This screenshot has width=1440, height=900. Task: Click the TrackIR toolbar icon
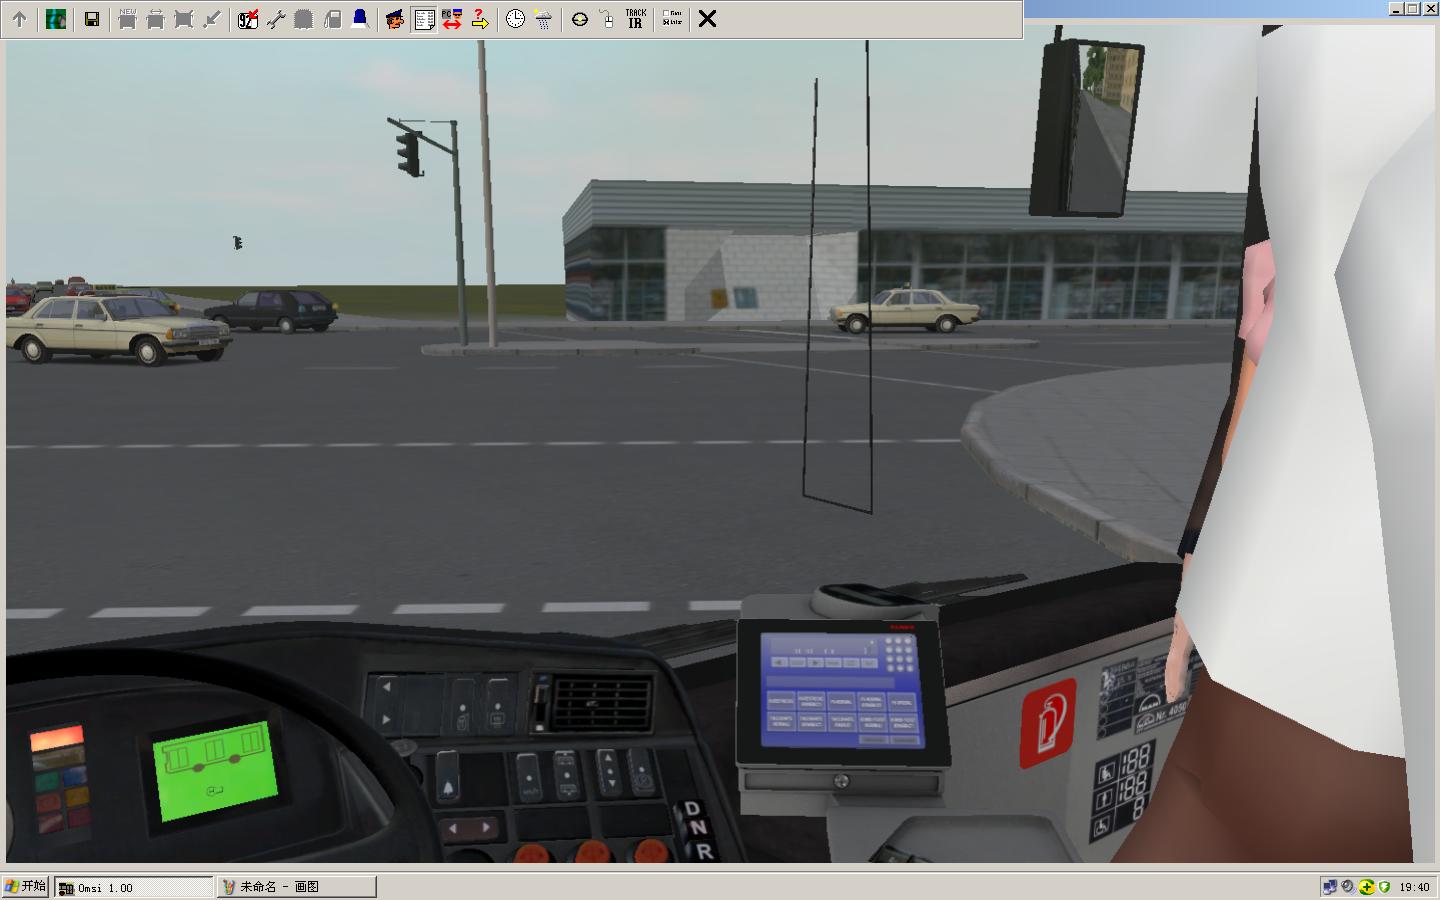[x=635, y=19]
